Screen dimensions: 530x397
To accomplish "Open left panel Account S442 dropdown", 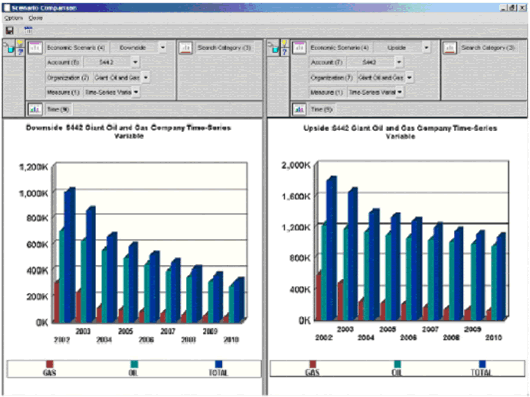I will 135,62.
